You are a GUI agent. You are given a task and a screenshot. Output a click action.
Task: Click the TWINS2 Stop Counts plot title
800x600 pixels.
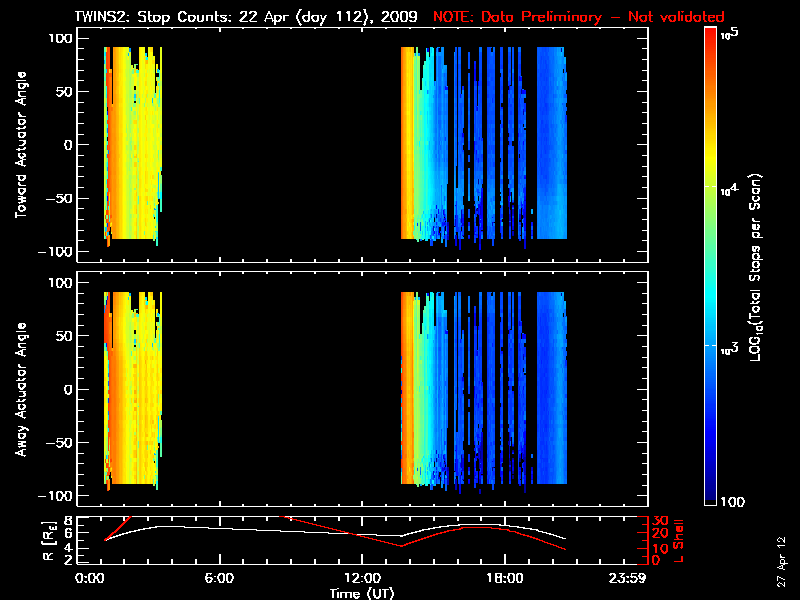pyautogui.click(x=245, y=17)
